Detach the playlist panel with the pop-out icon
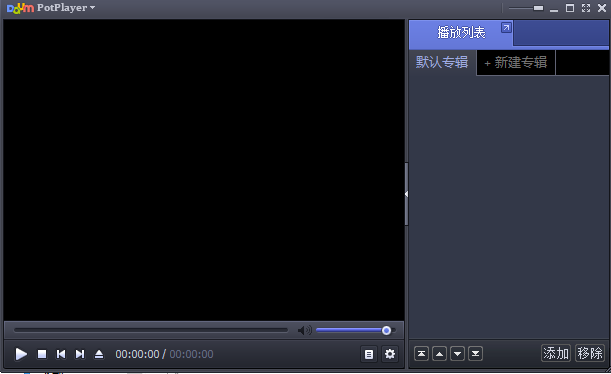The image size is (611, 374). 506,28
